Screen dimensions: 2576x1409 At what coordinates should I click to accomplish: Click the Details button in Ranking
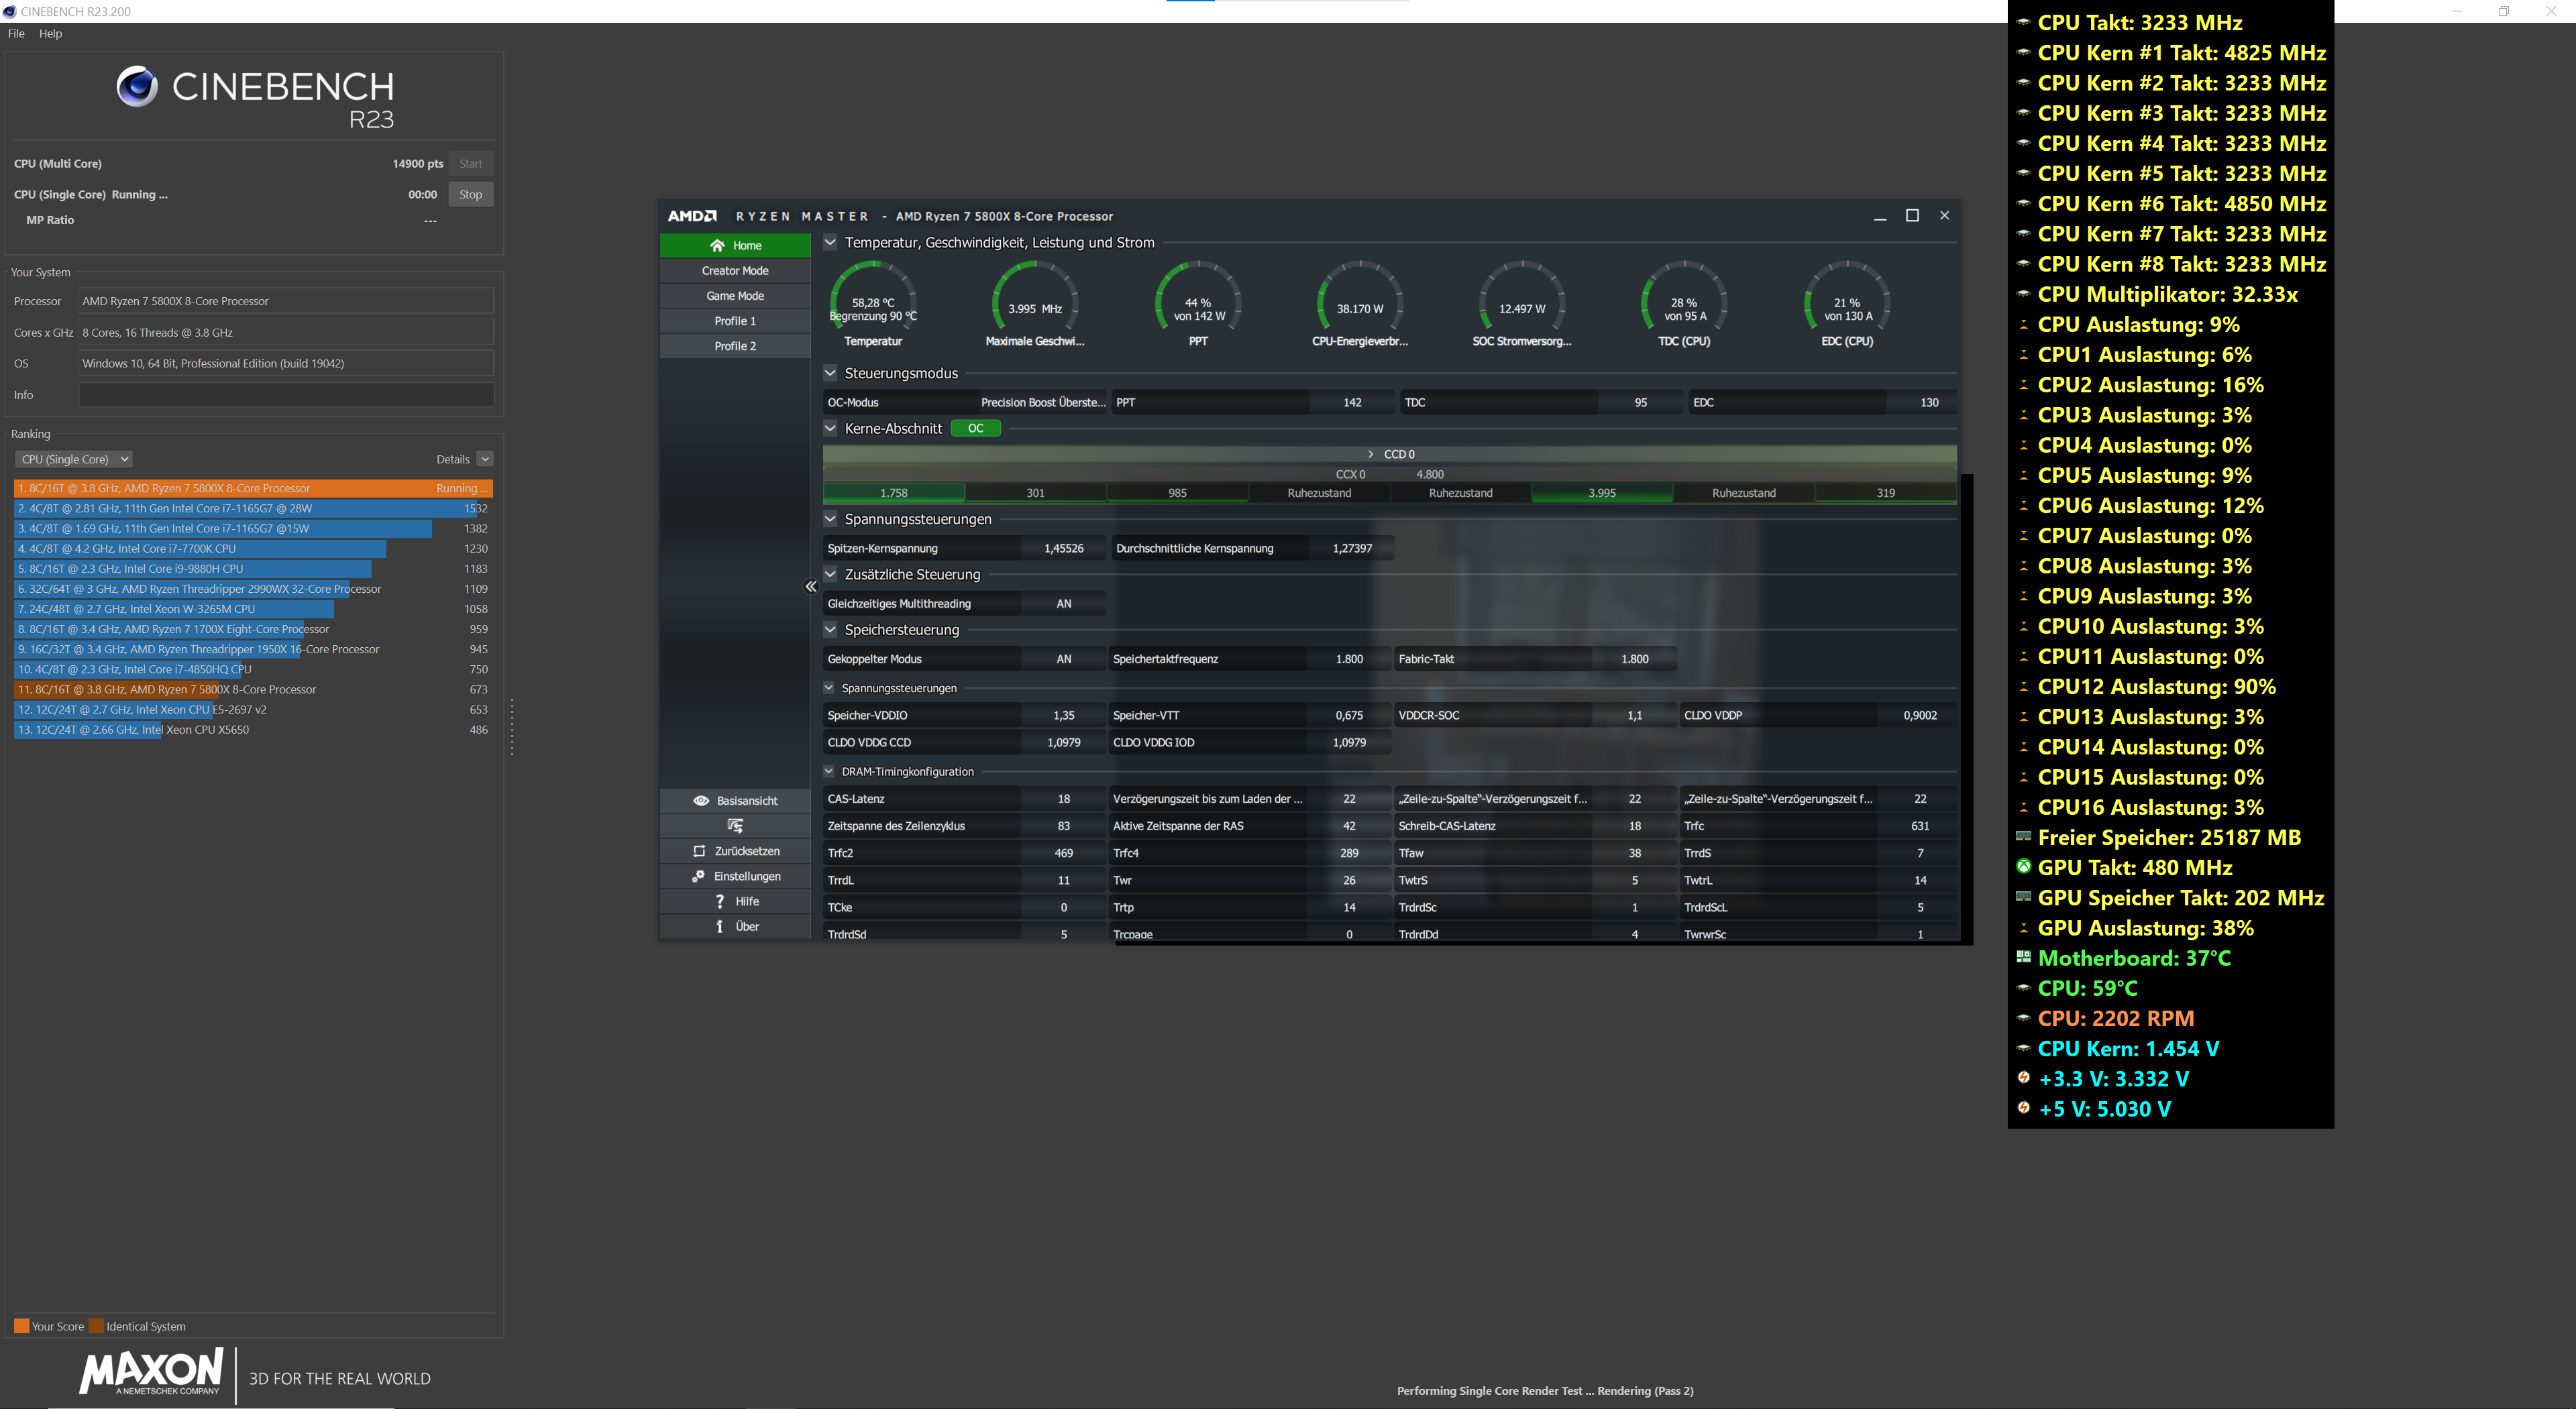[453, 459]
